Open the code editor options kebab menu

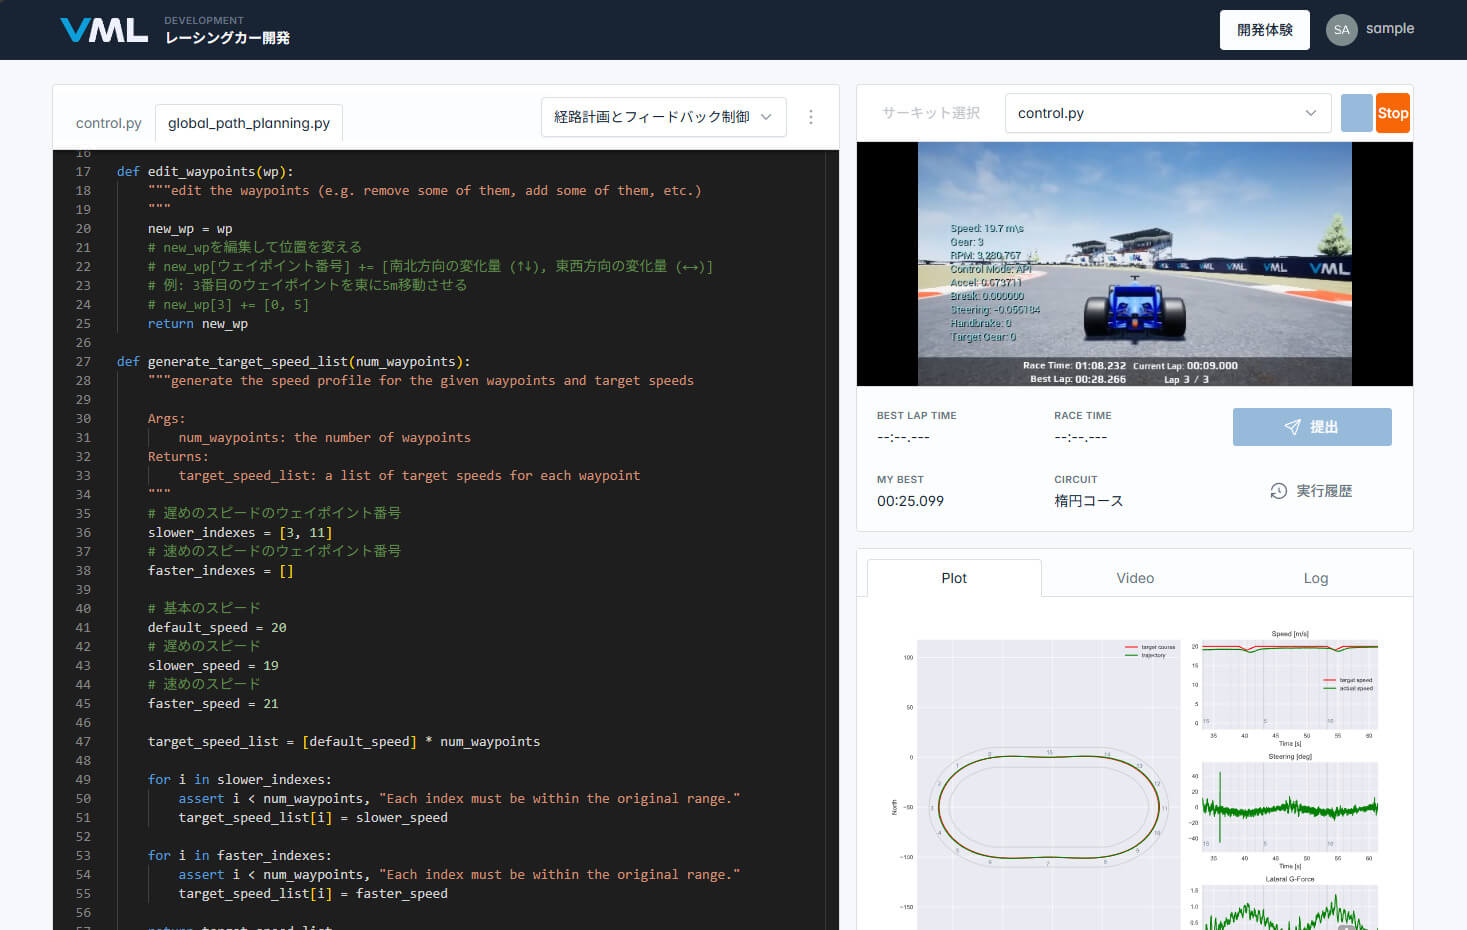pyautogui.click(x=811, y=117)
